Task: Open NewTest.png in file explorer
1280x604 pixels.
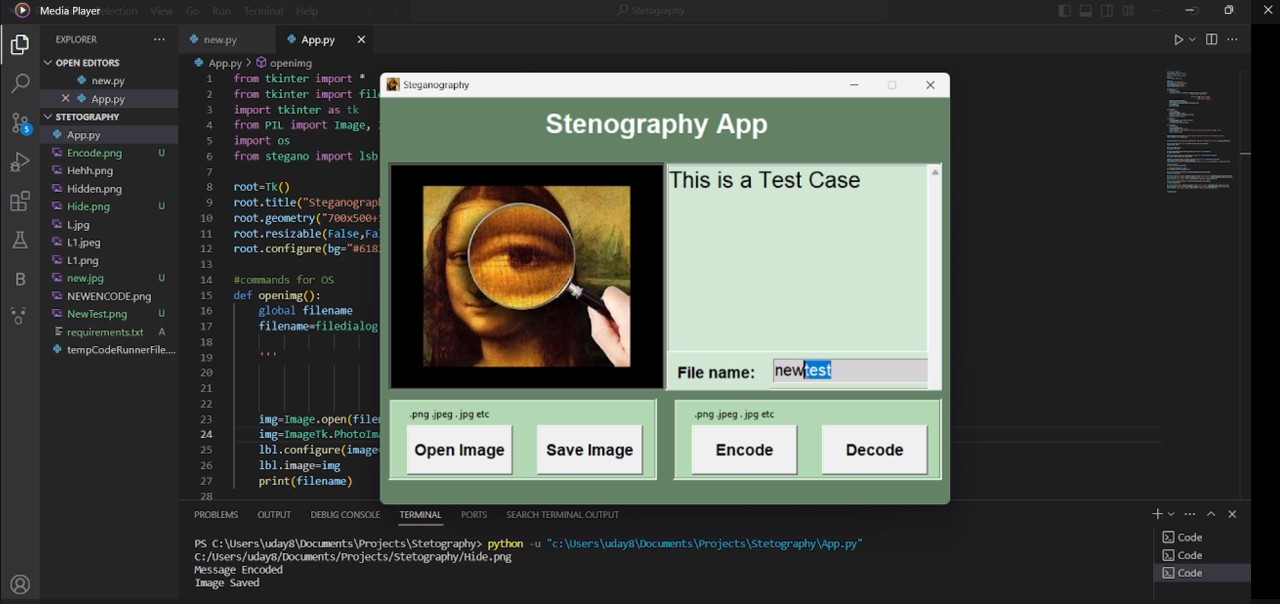Action: (109, 315)
